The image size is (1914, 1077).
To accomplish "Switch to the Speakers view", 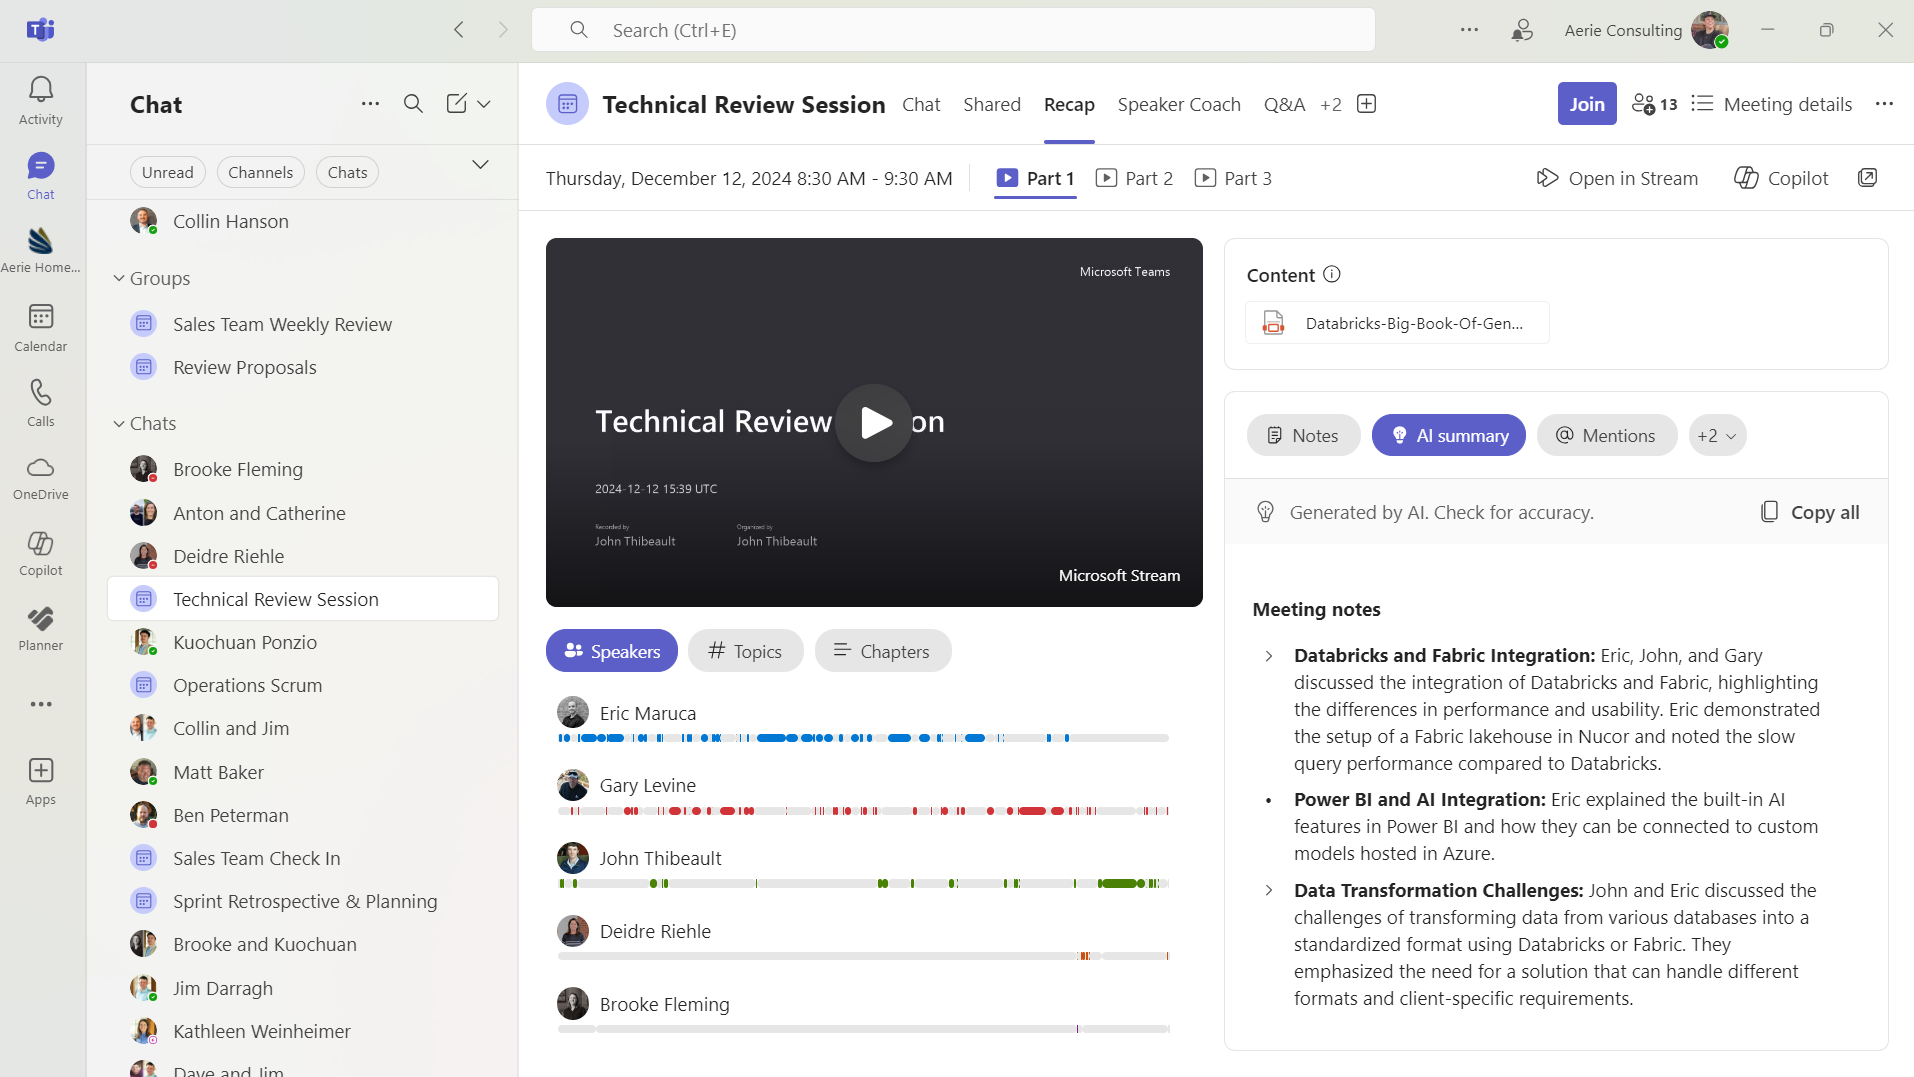I will coord(612,651).
